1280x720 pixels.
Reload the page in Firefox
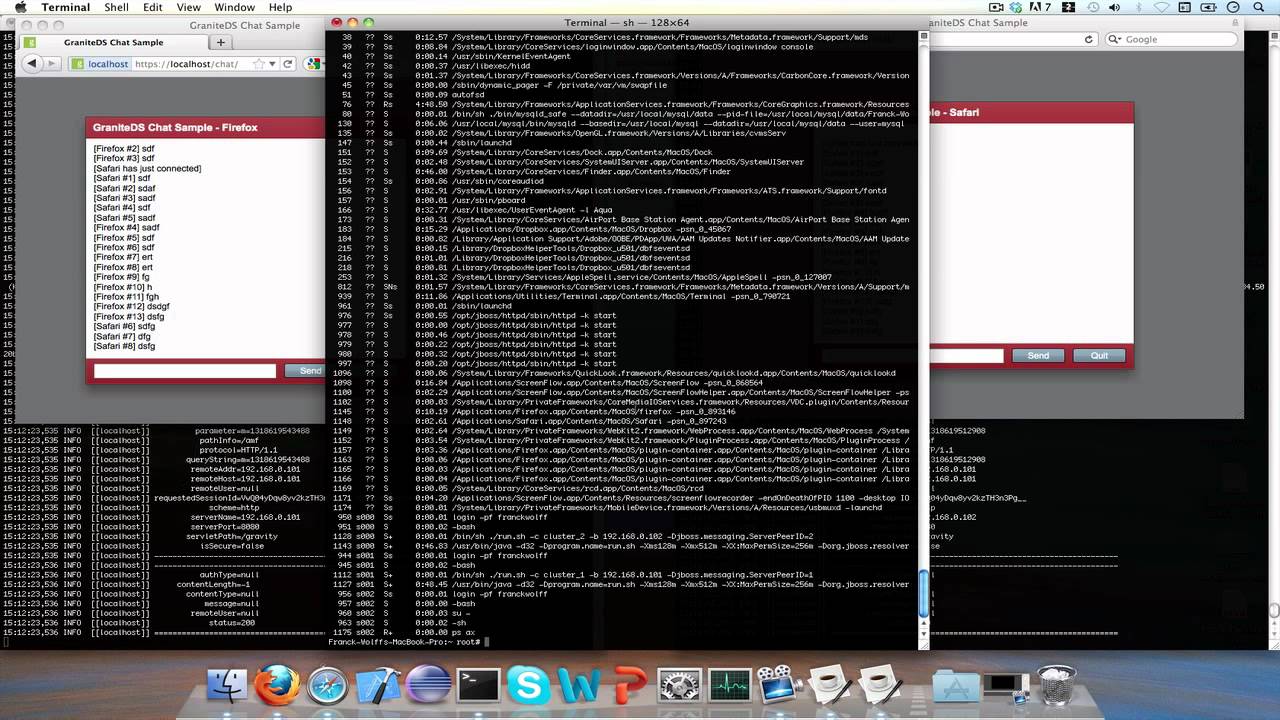coord(290,64)
